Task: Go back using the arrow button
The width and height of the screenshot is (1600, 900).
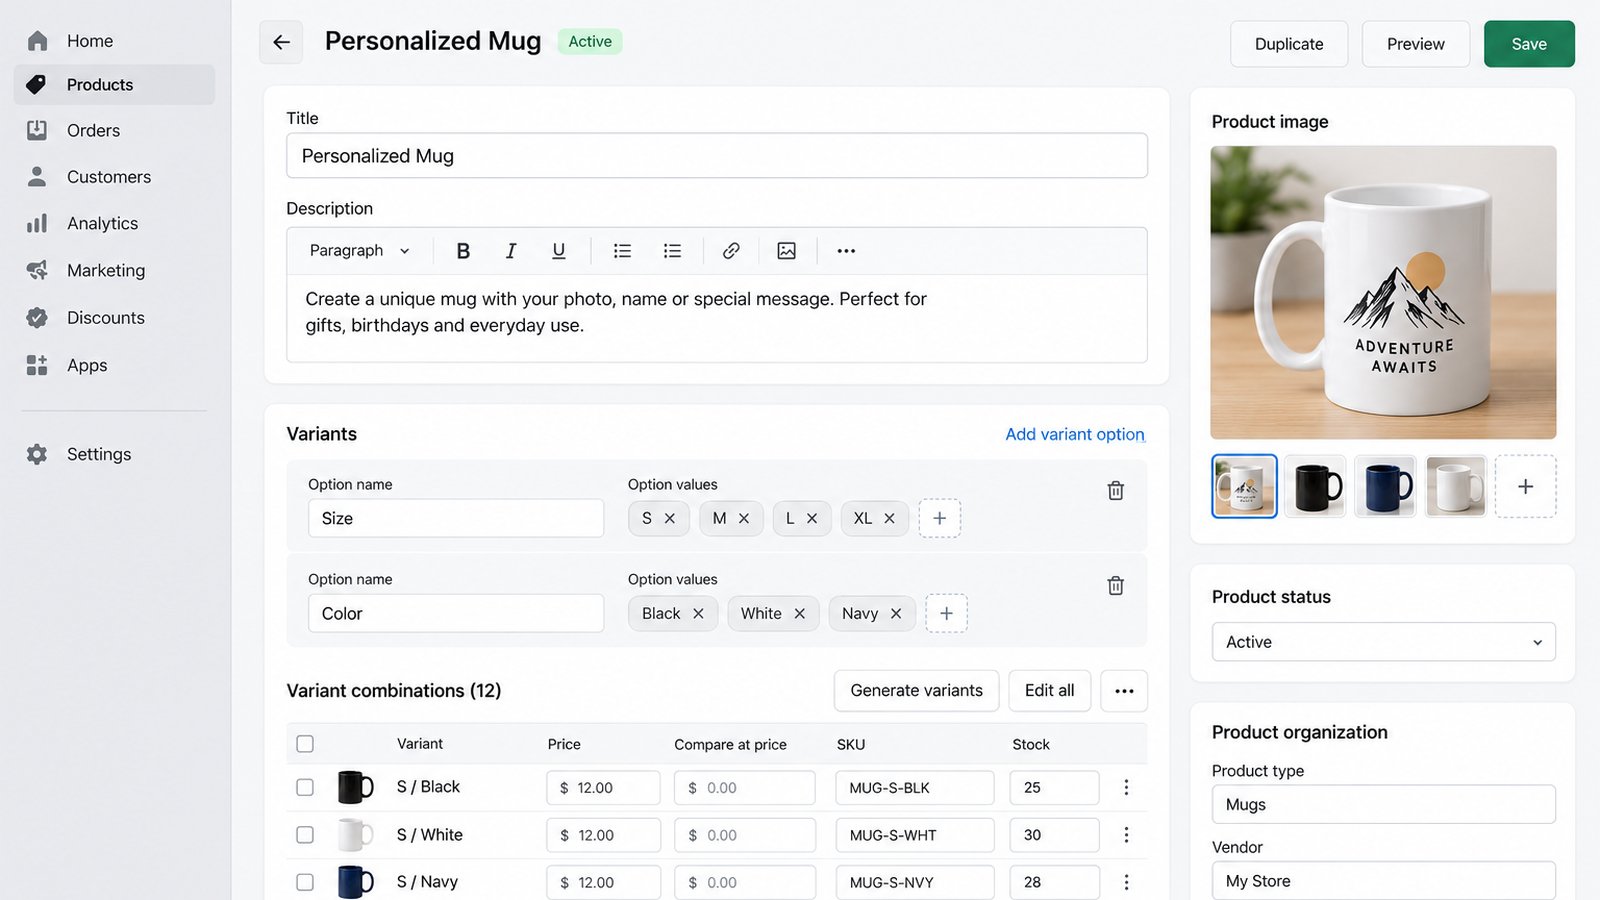Action: pyautogui.click(x=281, y=42)
